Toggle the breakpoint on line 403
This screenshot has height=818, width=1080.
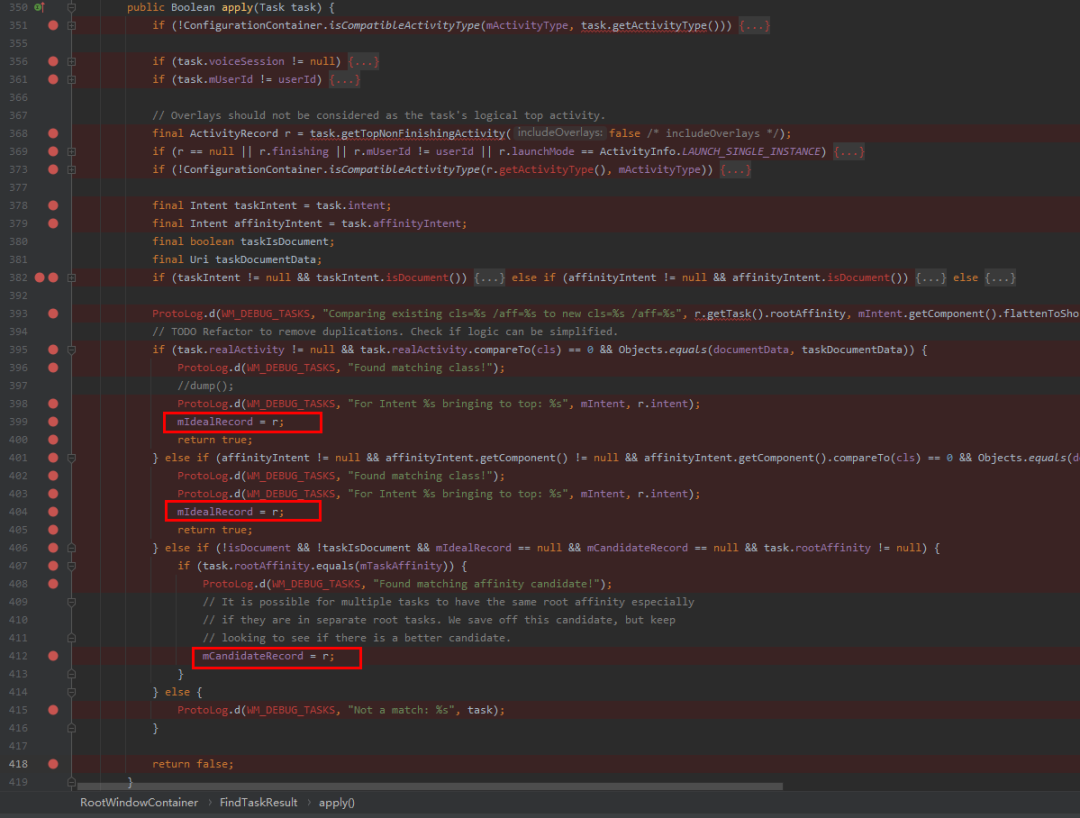tap(53, 494)
